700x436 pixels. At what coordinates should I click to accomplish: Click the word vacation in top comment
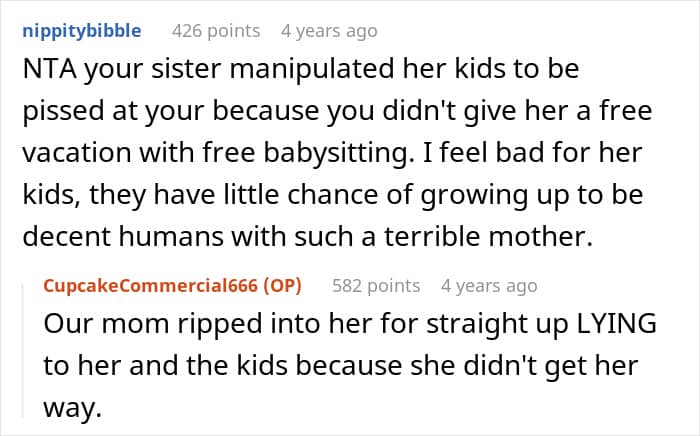pos(77,153)
